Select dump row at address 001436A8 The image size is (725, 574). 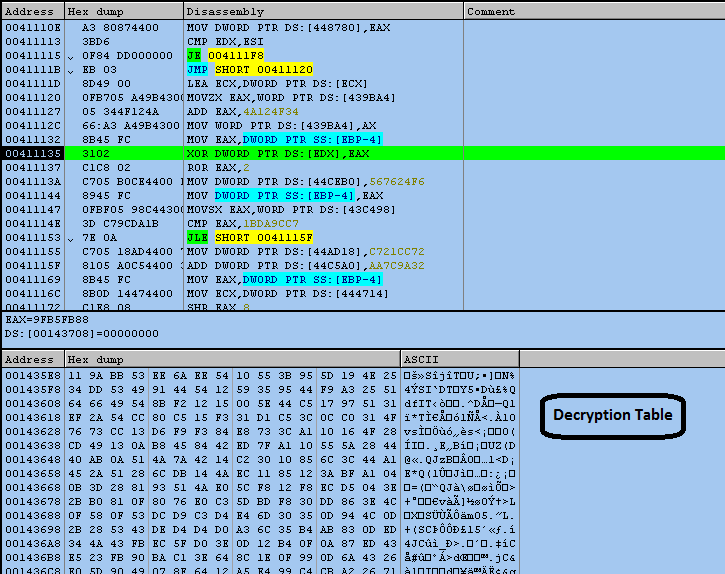(260, 543)
